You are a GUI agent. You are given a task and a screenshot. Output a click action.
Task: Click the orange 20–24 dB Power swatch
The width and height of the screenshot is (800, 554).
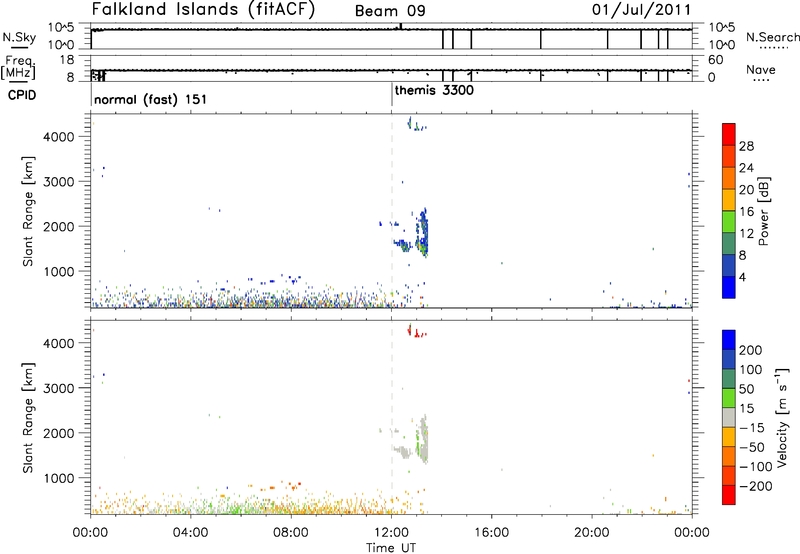click(x=729, y=178)
